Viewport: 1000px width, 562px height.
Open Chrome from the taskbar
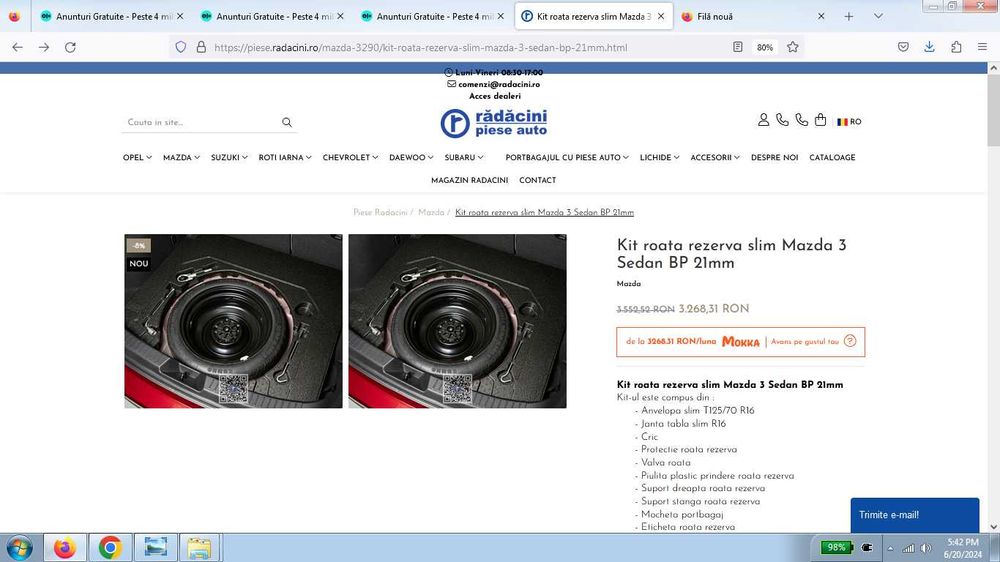(x=110, y=548)
